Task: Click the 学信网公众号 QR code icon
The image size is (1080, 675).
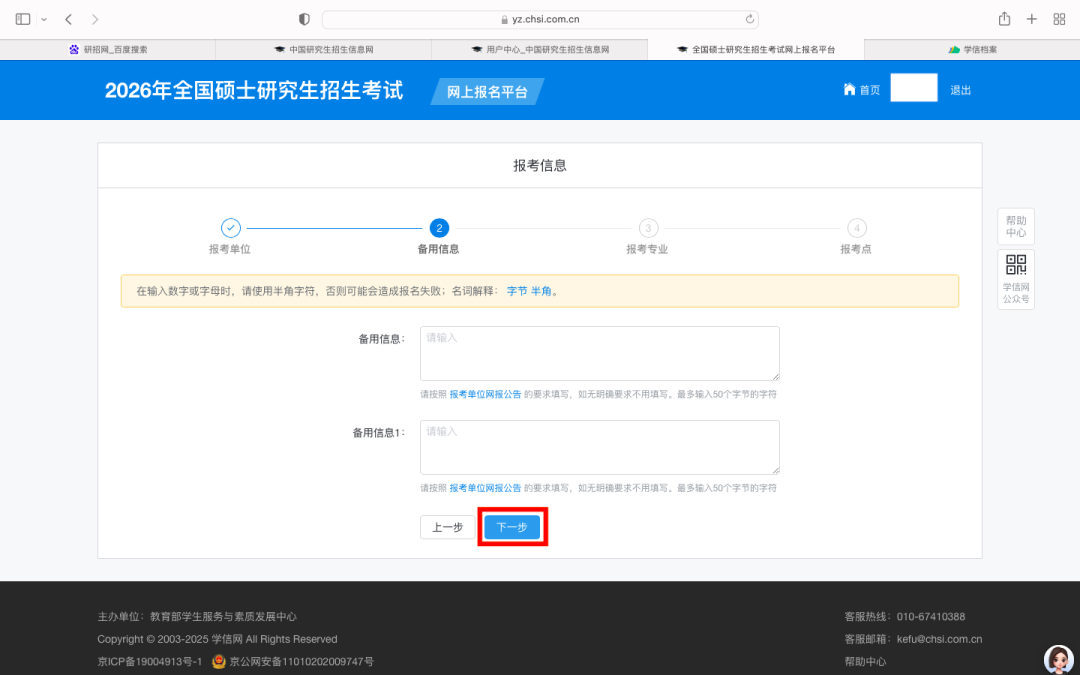Action: (x=1016, y=265)
